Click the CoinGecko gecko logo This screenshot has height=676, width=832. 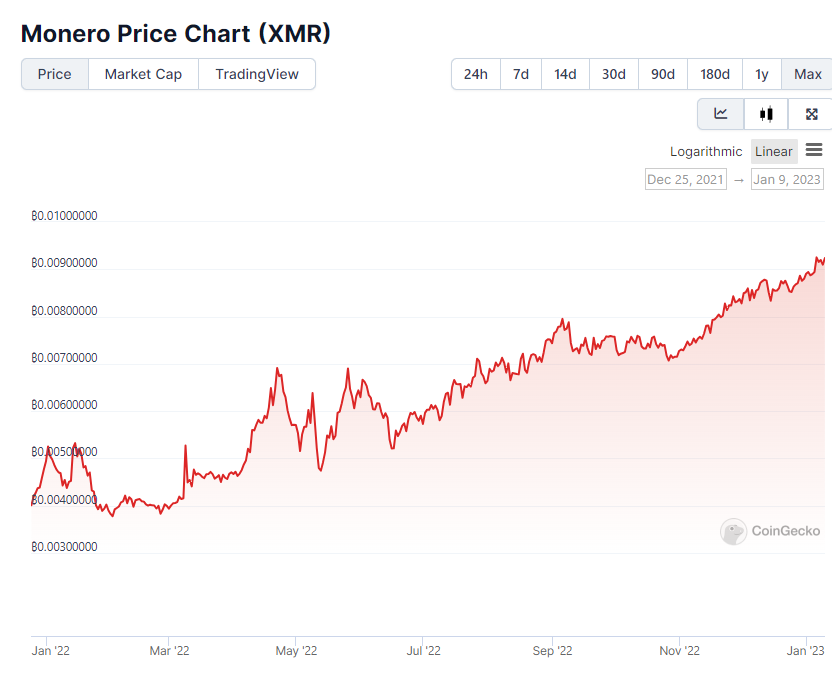734,531
